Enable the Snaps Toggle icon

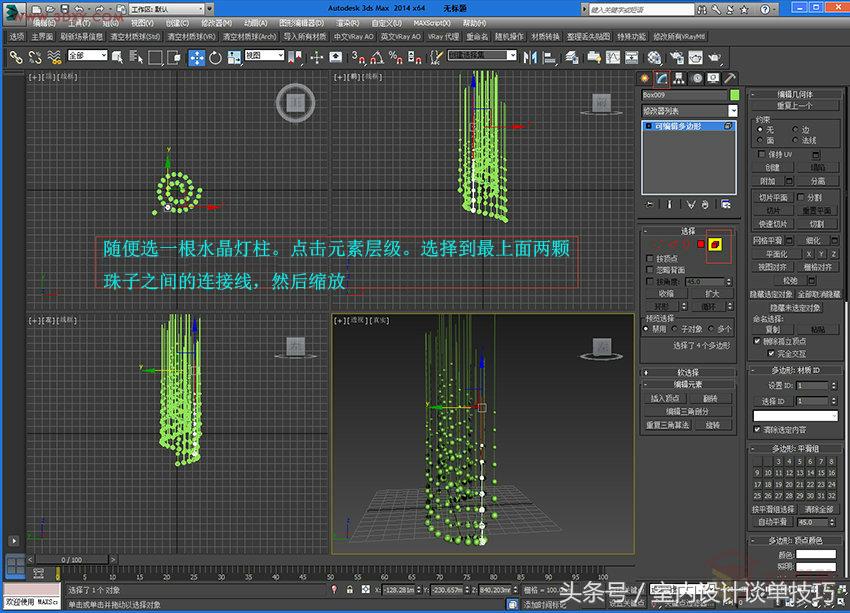tap(355, 59)
